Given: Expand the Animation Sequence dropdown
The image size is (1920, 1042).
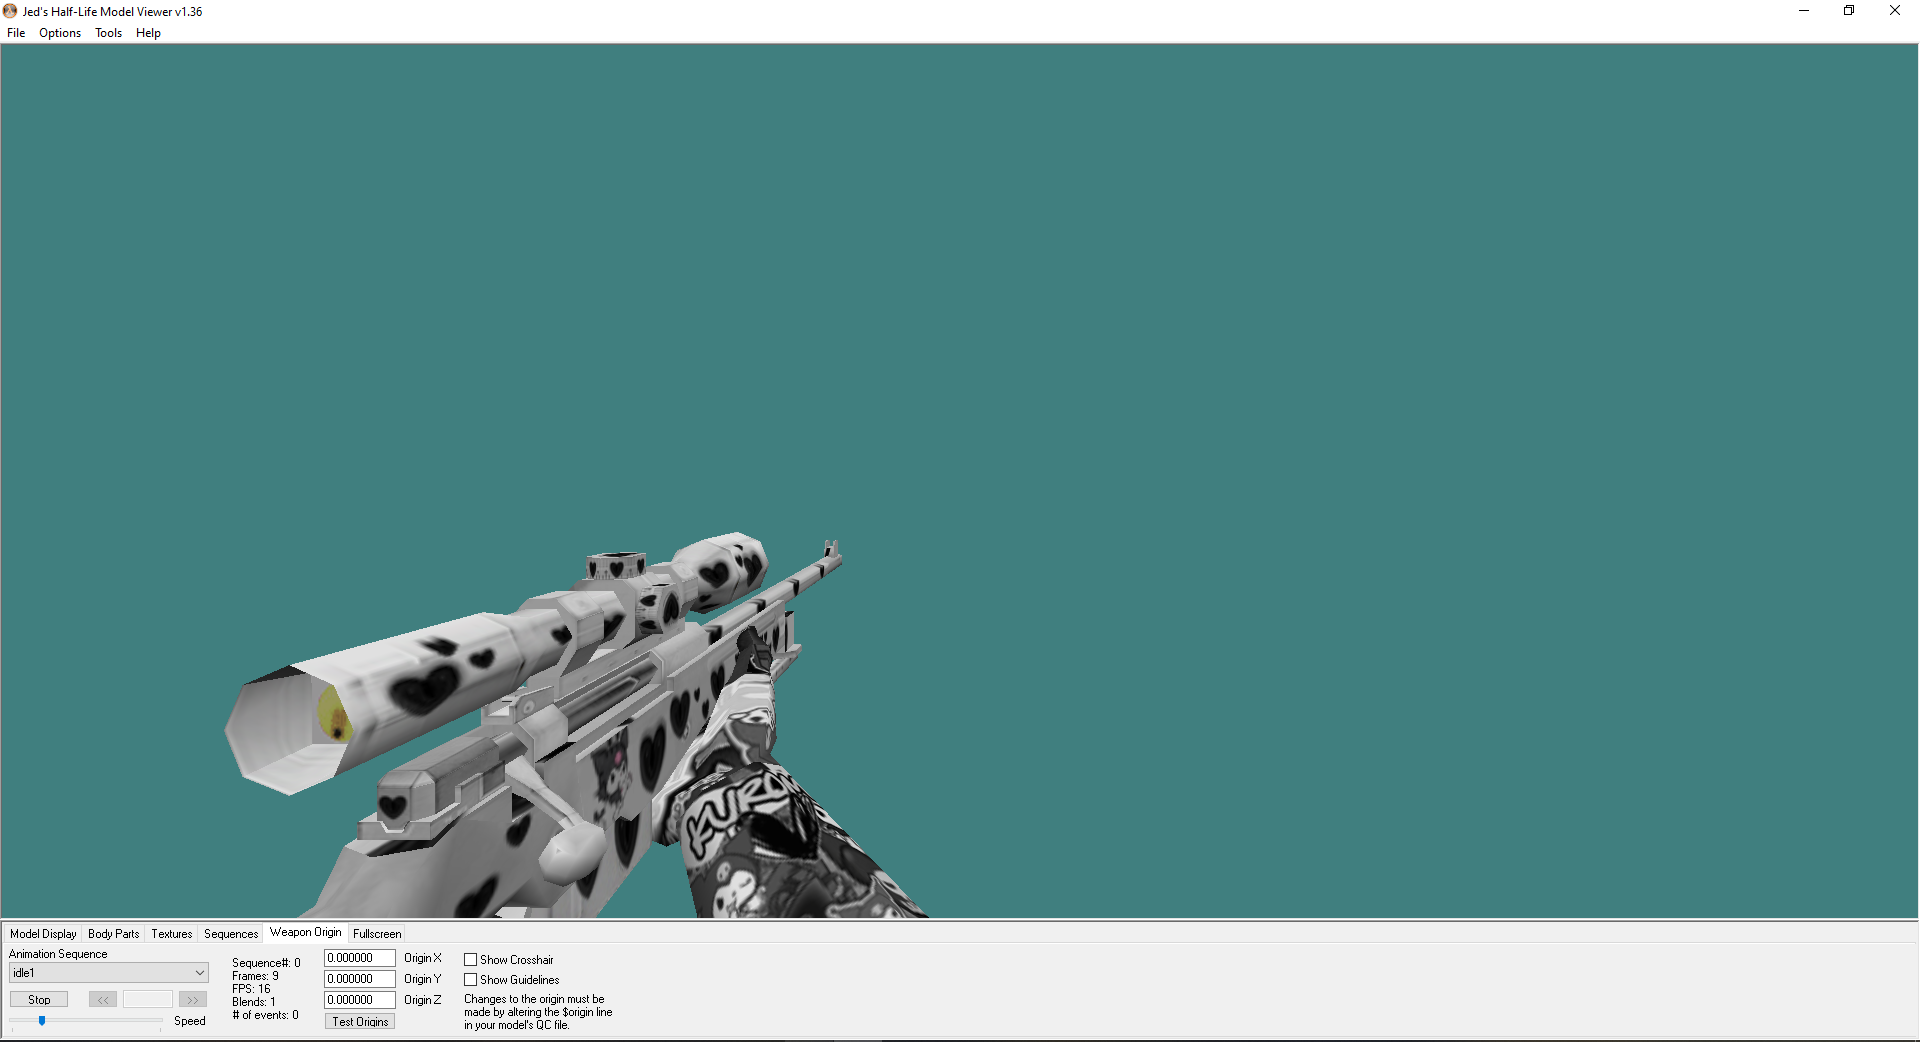Looking at the screenshot, I should click(x=109, y=973).
